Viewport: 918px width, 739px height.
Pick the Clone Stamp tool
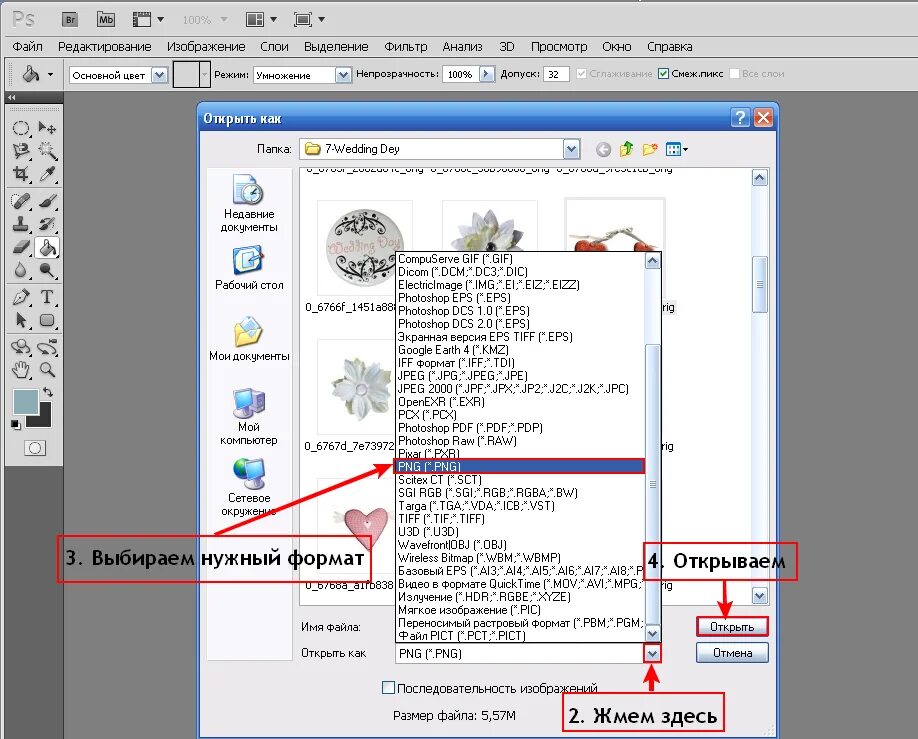(21, 224)
